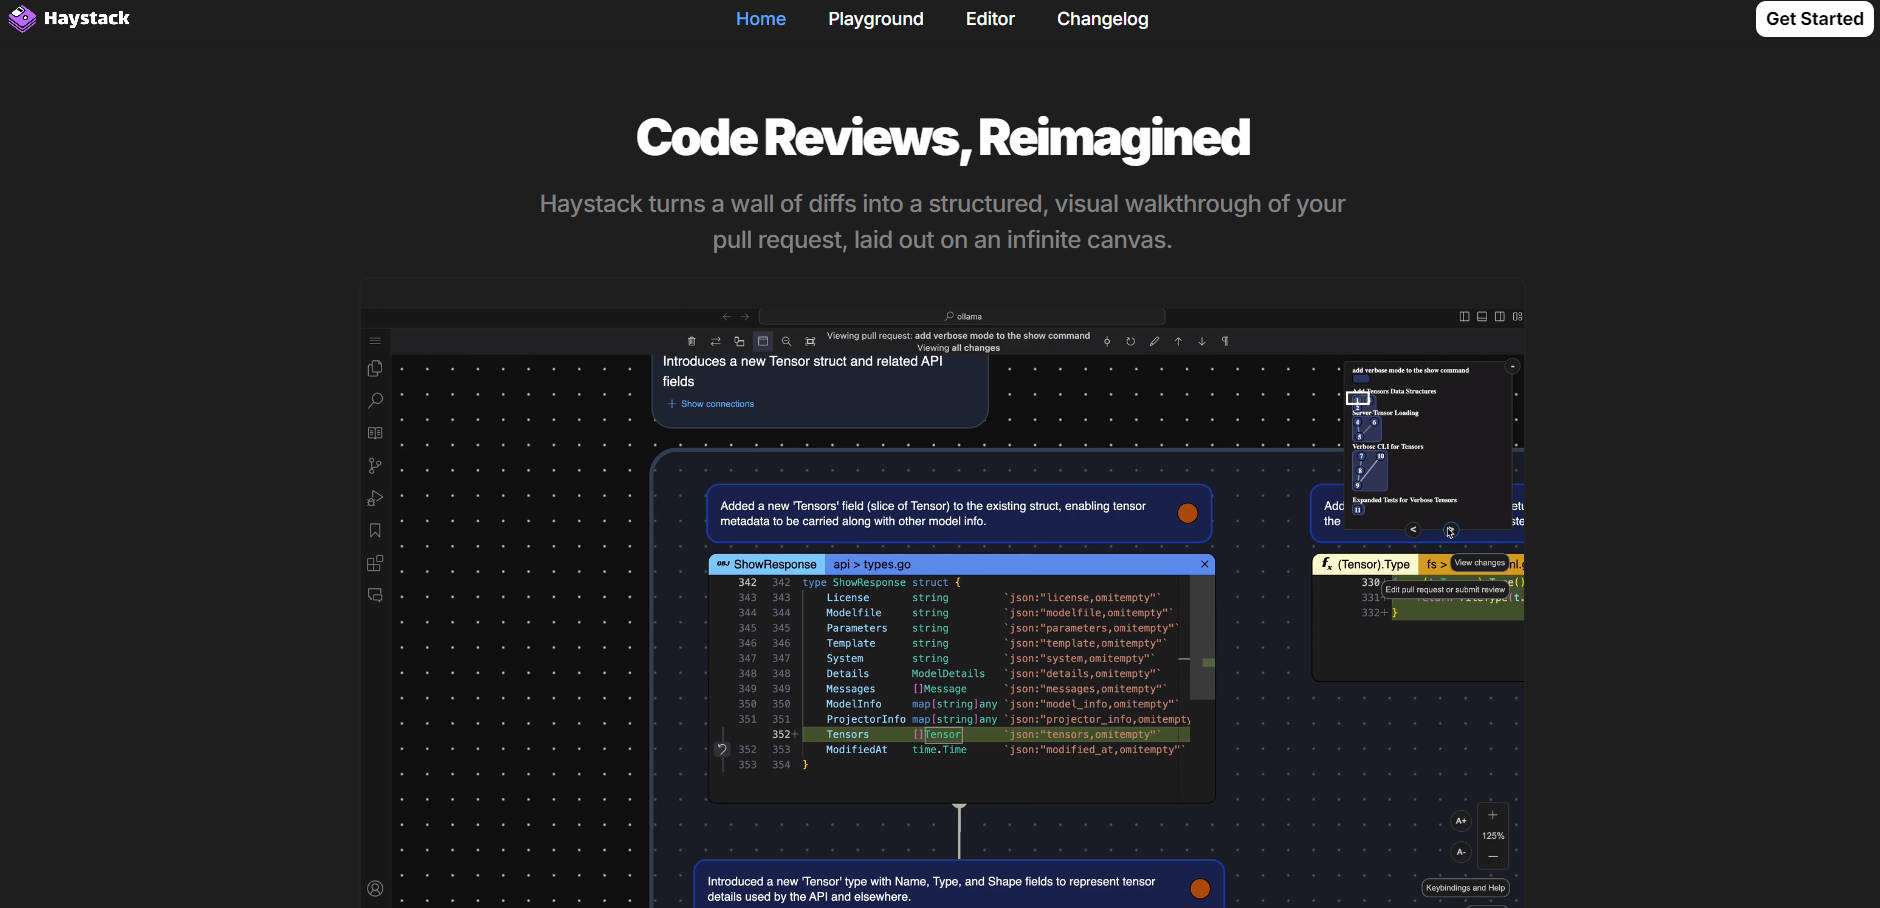Click the Get Started button
Image resolution: width=1880 pixels, height=908 pixels.
(x=1813, y=18)
